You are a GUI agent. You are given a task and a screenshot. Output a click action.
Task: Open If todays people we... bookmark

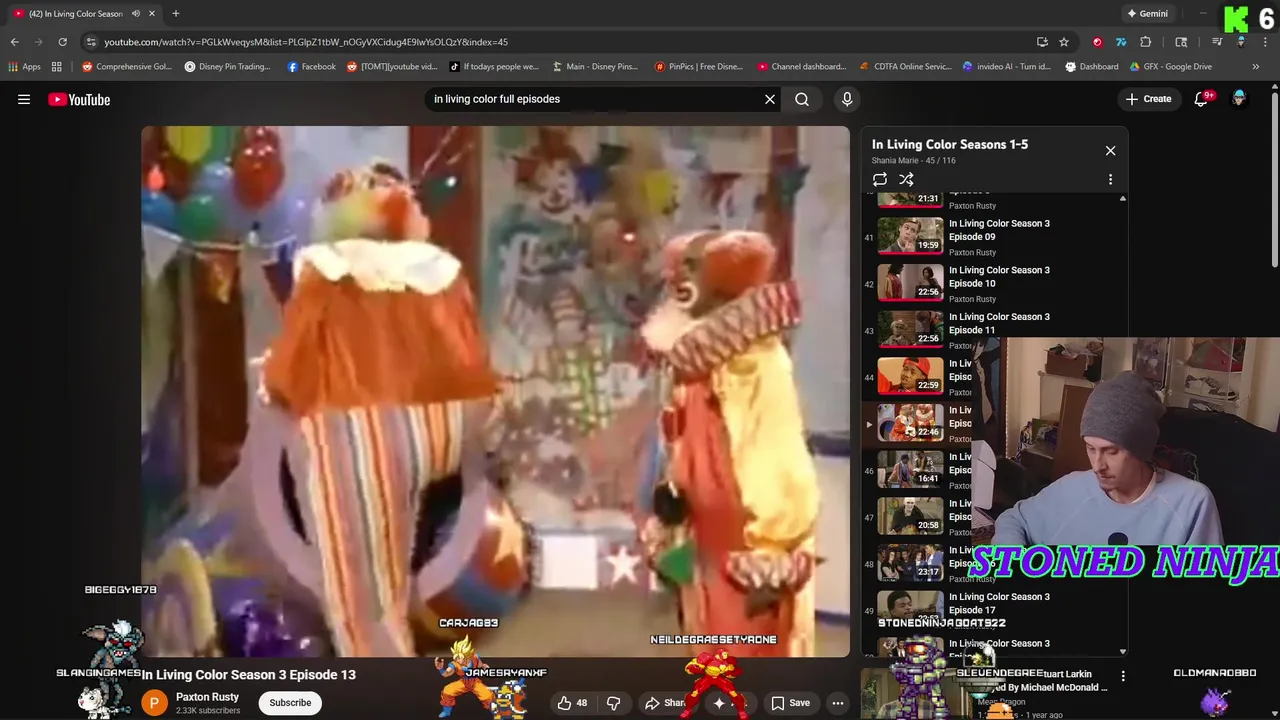pos(494,67)
